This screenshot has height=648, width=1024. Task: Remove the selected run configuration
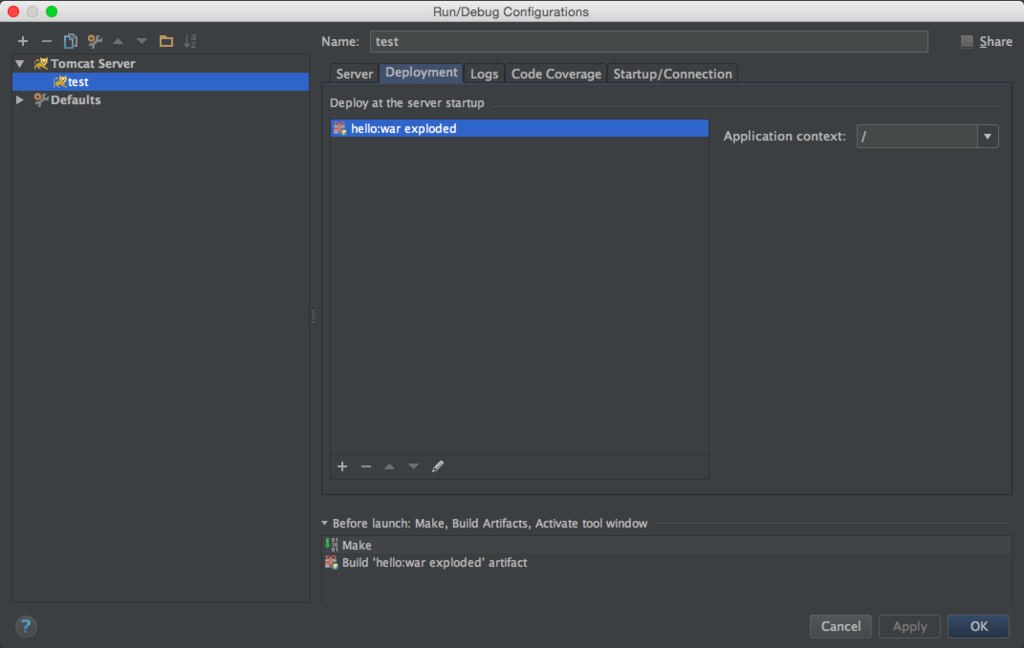click(x=46, y=41)
